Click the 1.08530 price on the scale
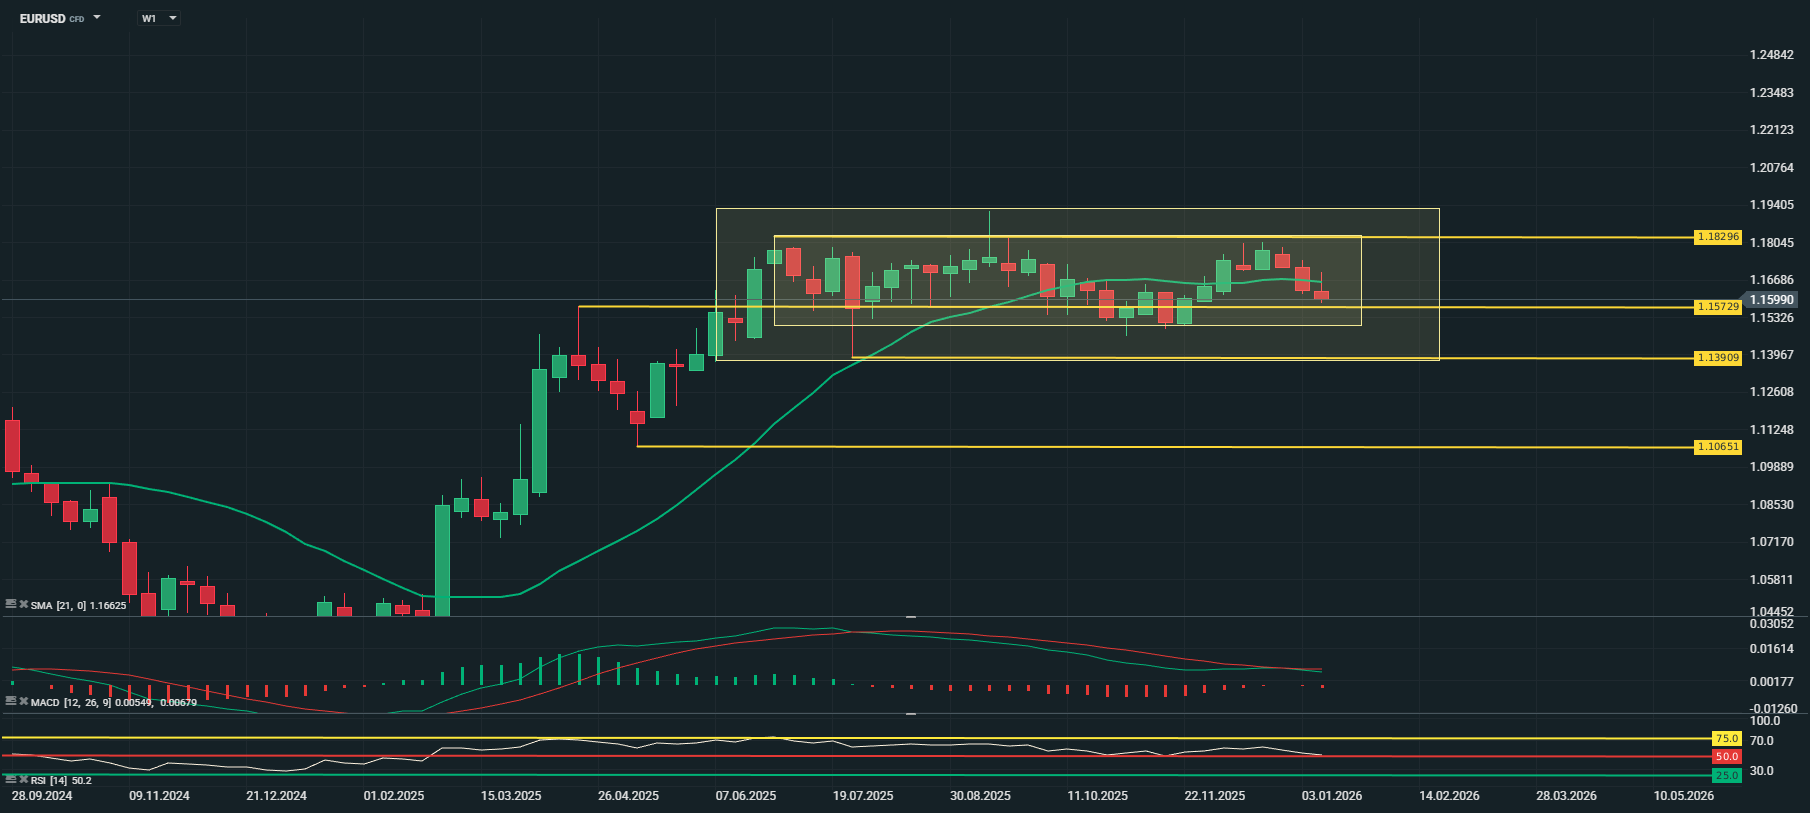Image resolution: width=1810 pixels, height=813 pixels. (1772, 505)
